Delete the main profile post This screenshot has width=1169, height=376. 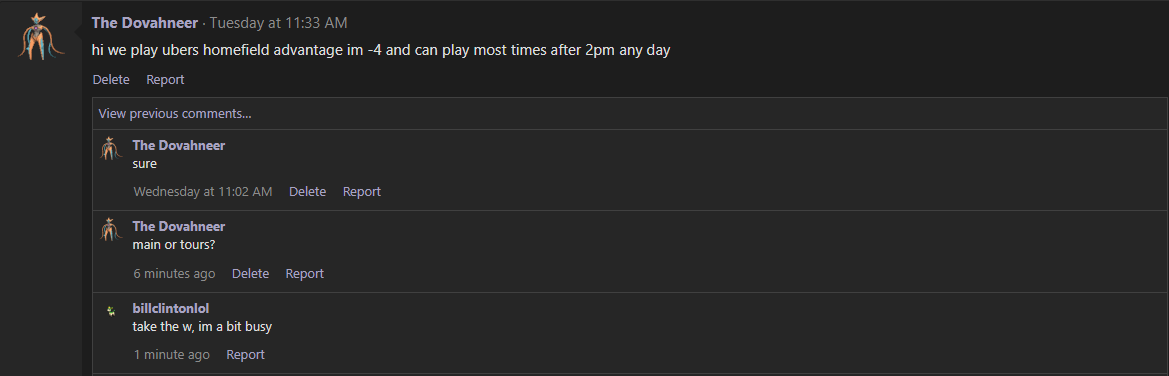(x=110, y=79)
